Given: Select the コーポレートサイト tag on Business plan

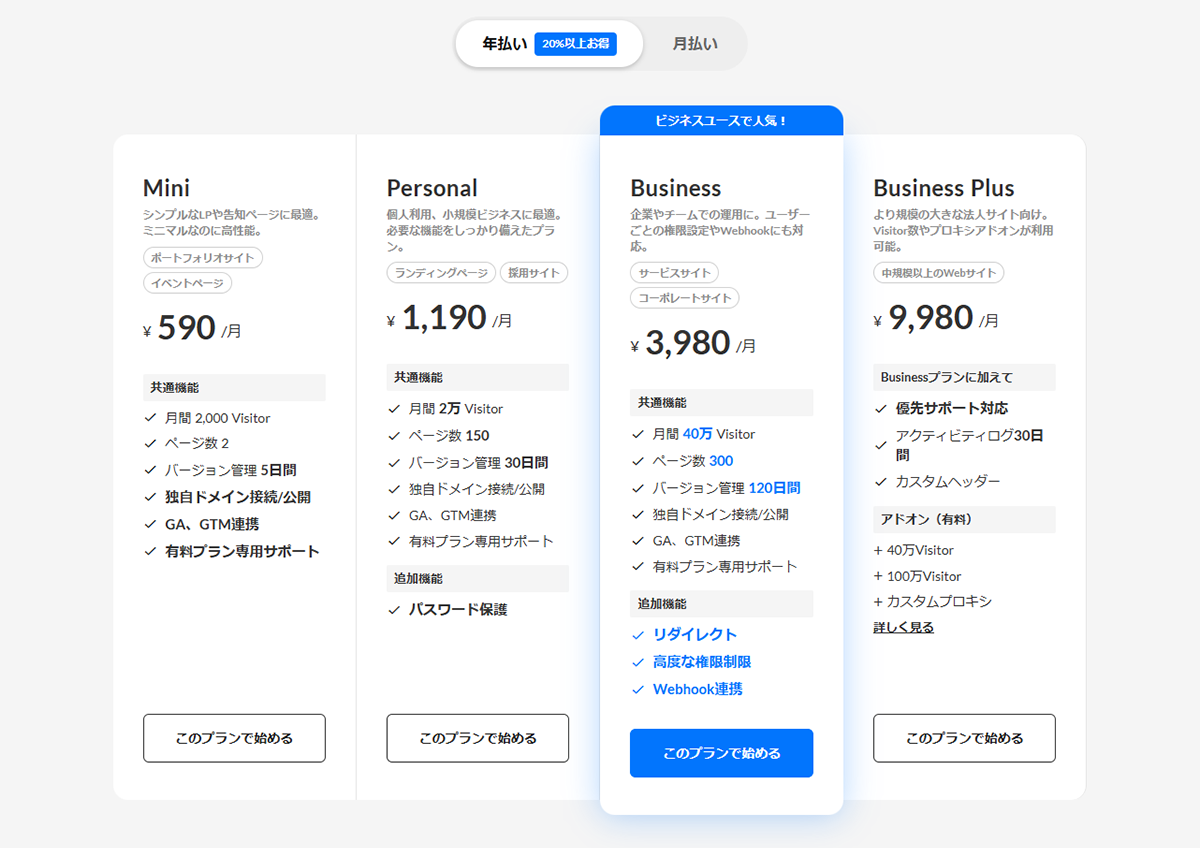Looking at the screenshot, I should tap(684, 297).
